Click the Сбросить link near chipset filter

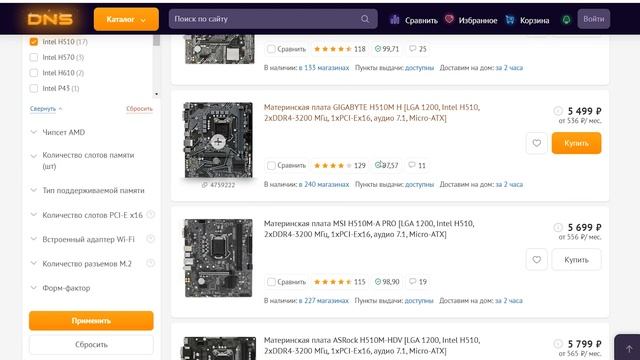click(139, 109)
